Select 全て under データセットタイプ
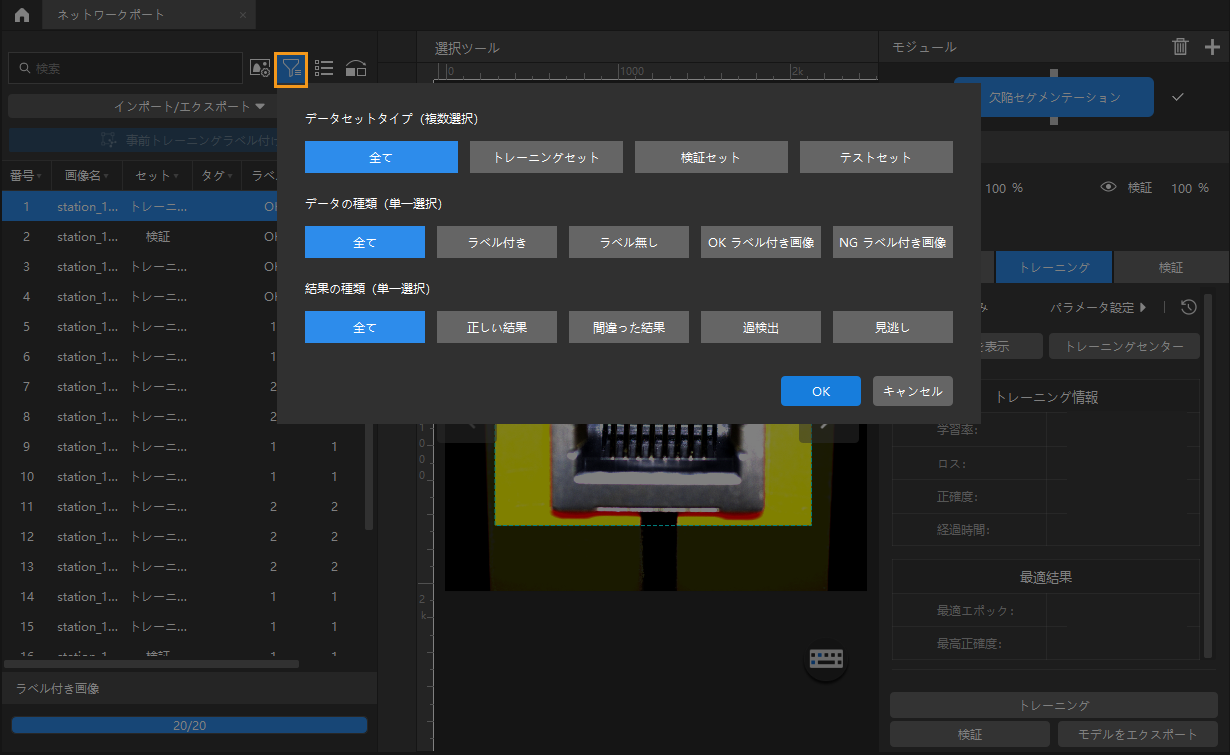This screenshot has width=1230, height=755. click(x=381, y=157)
